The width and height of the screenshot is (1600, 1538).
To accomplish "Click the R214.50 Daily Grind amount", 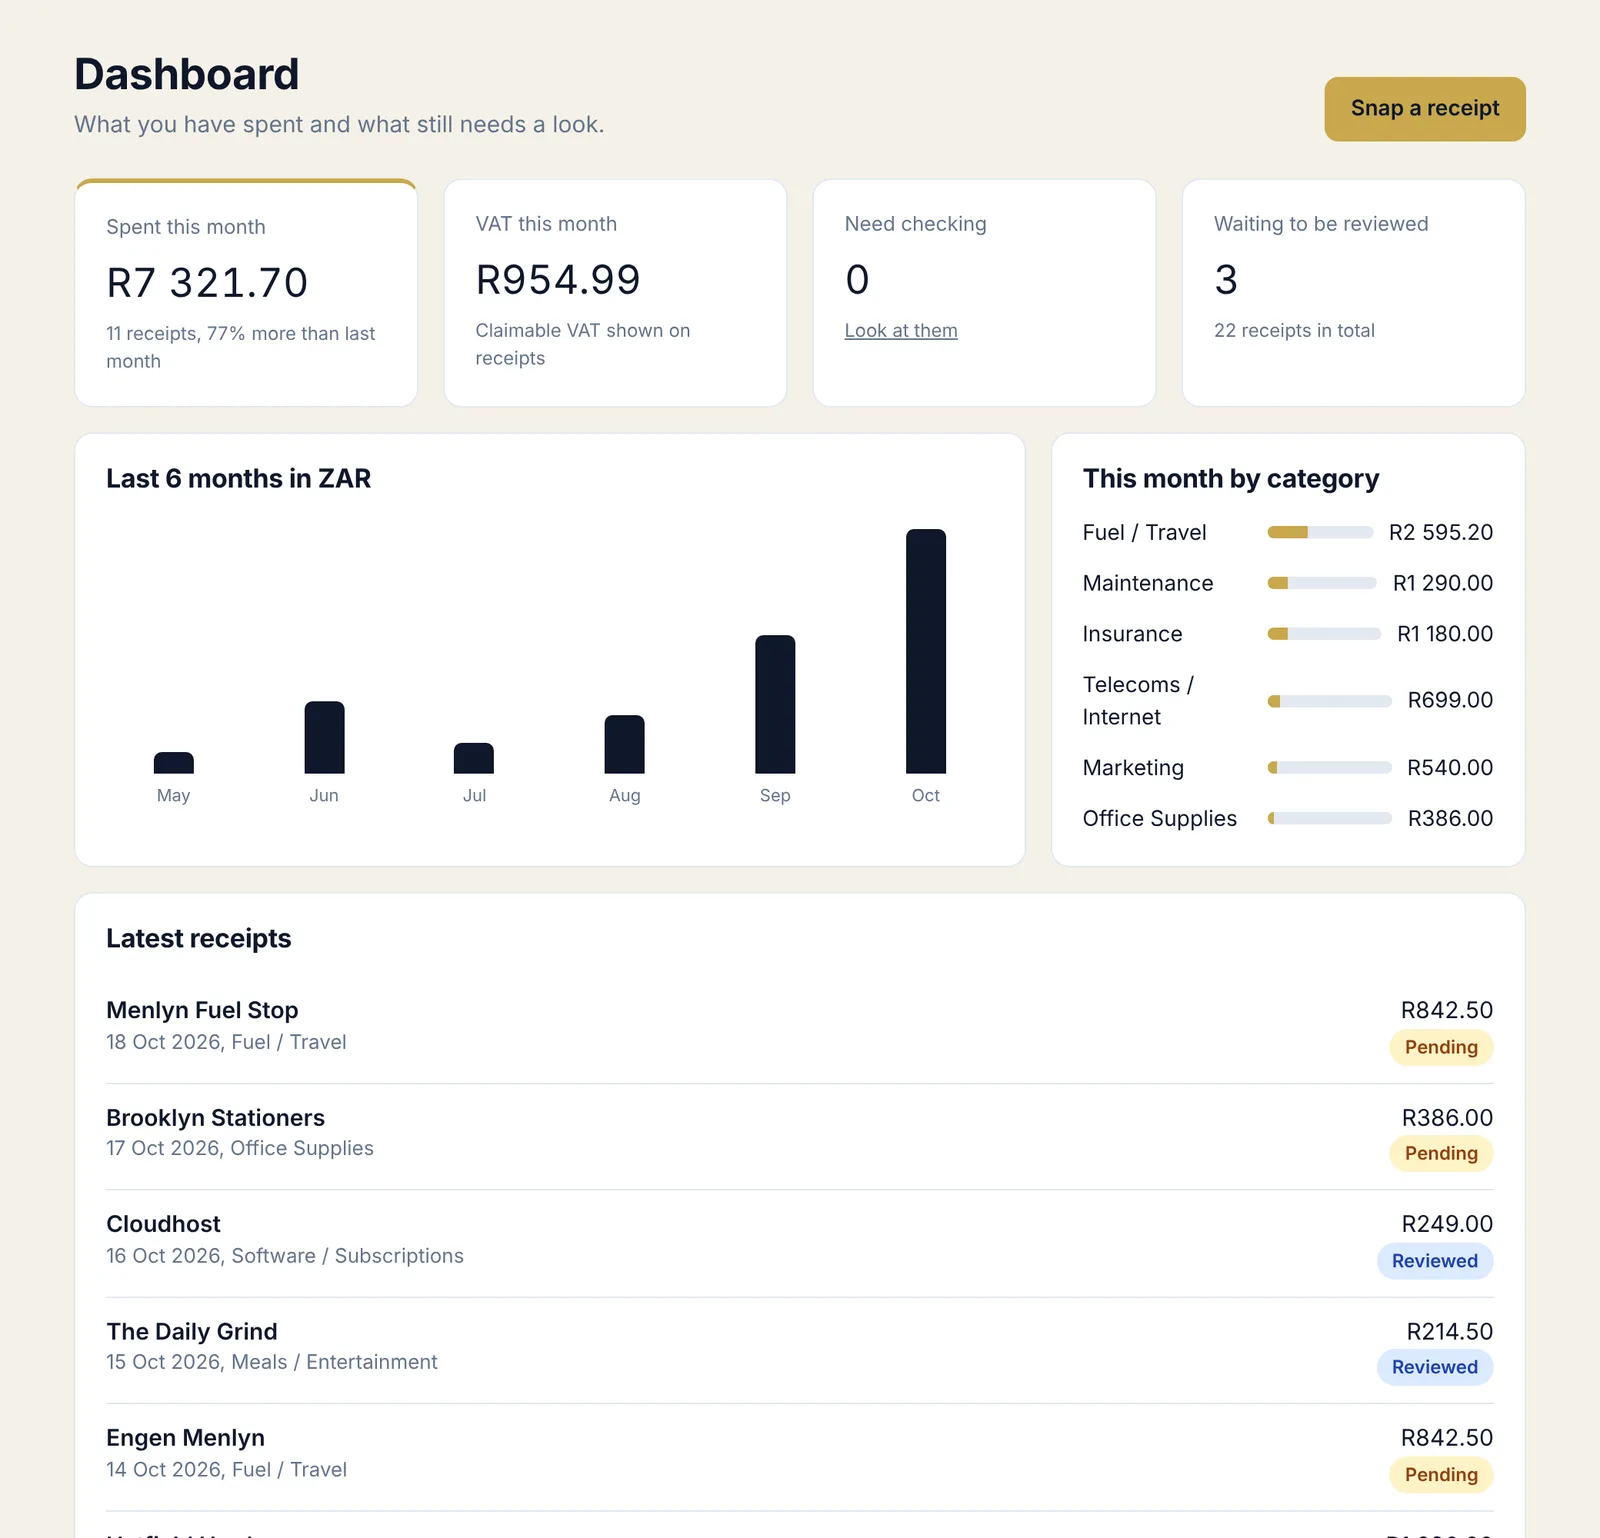I will pos(1450,1332).
